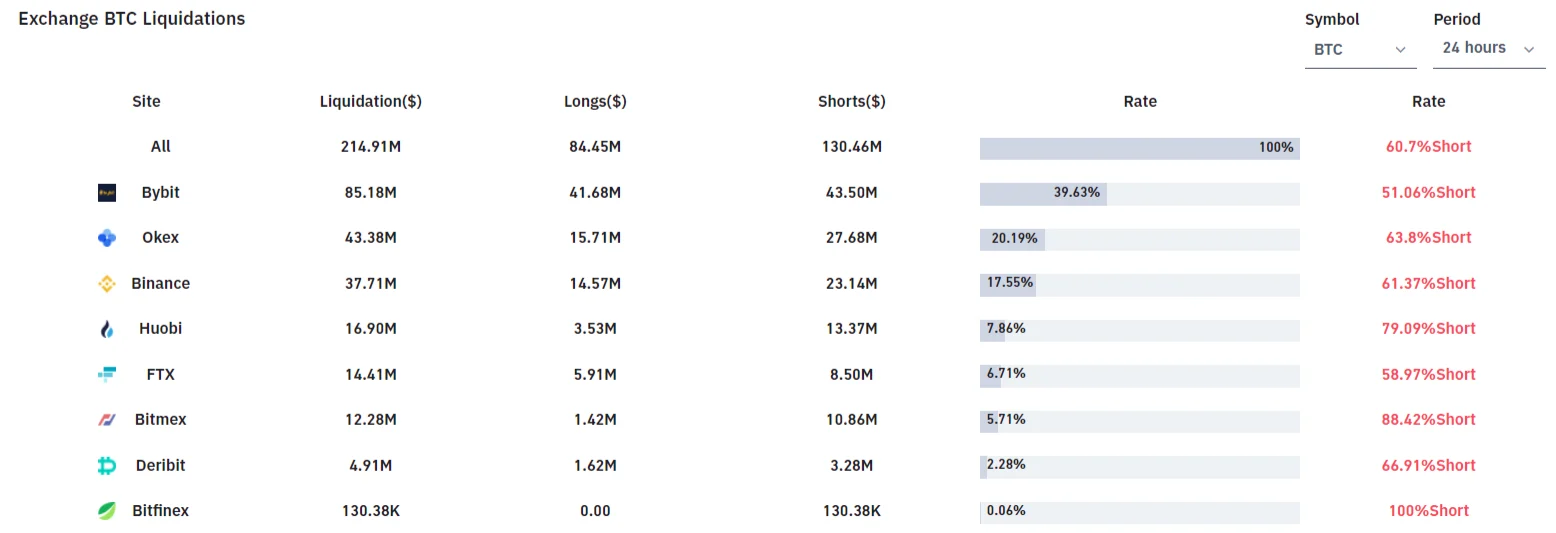The image size is (1556, 533).
Task: Select the Site column header
Action: [146, 101]
